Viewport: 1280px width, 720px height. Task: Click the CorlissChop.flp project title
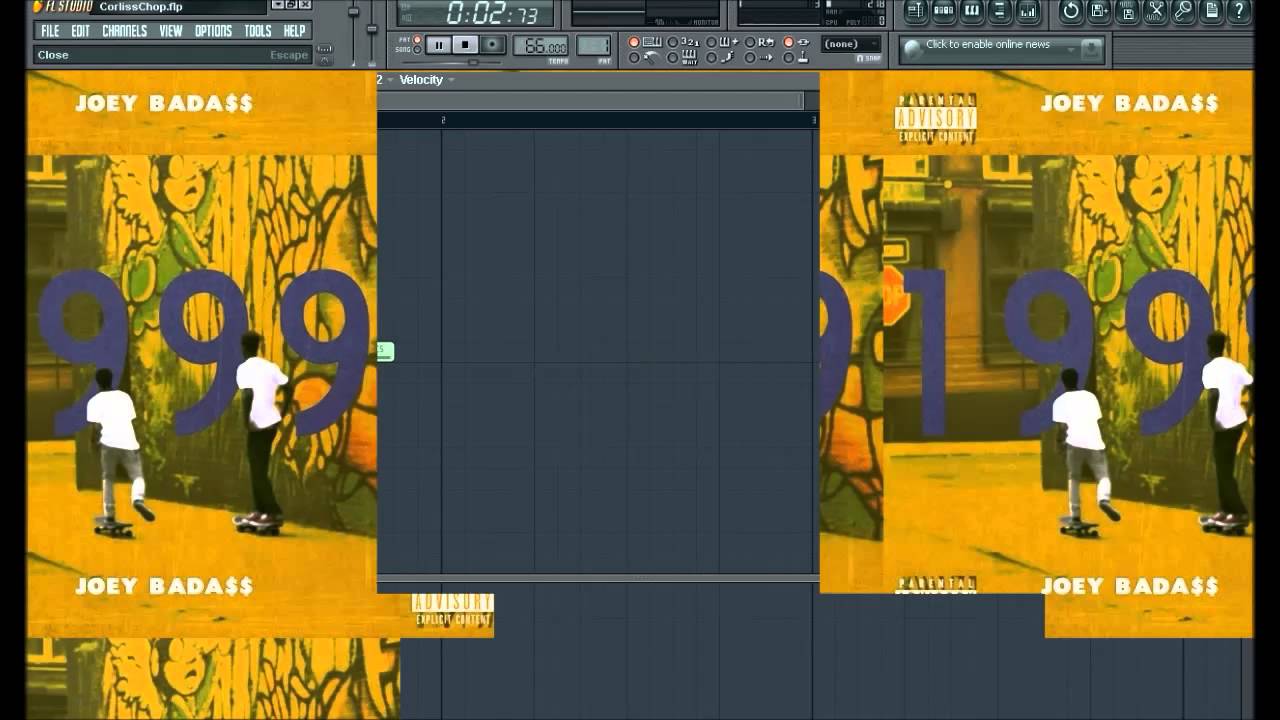[141, 7]
